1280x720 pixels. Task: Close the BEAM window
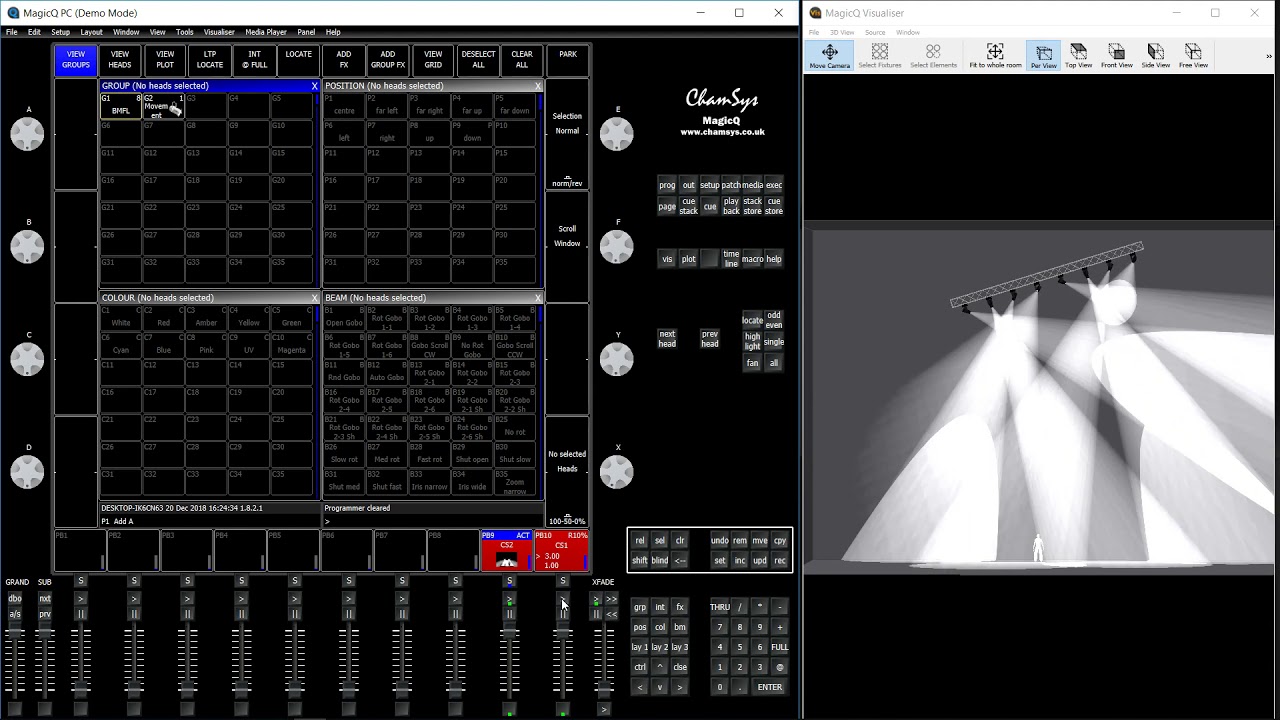click(x=537, y=298)
